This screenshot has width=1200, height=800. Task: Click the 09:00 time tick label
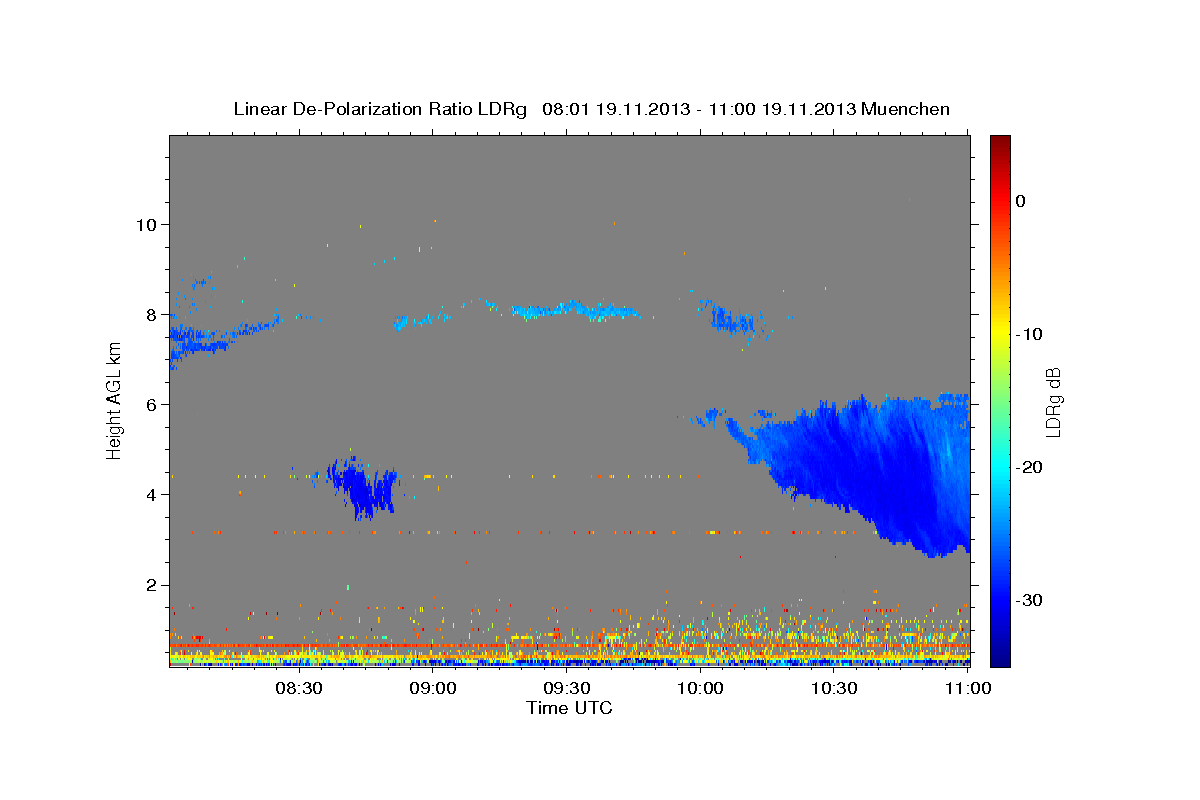(432, 688)
